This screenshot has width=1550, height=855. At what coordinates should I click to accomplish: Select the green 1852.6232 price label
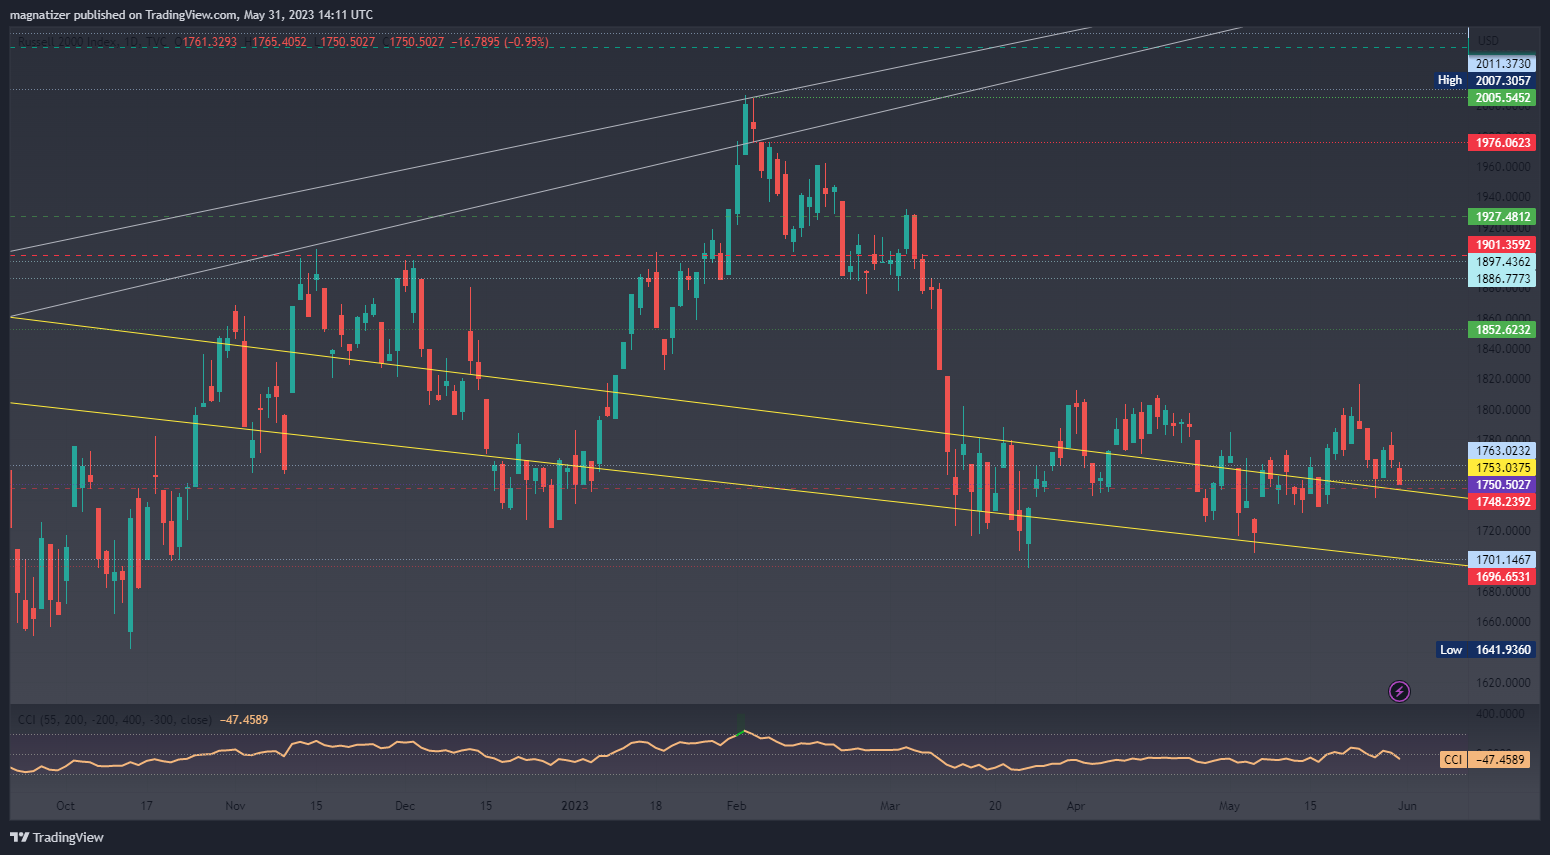[1502, 330]
